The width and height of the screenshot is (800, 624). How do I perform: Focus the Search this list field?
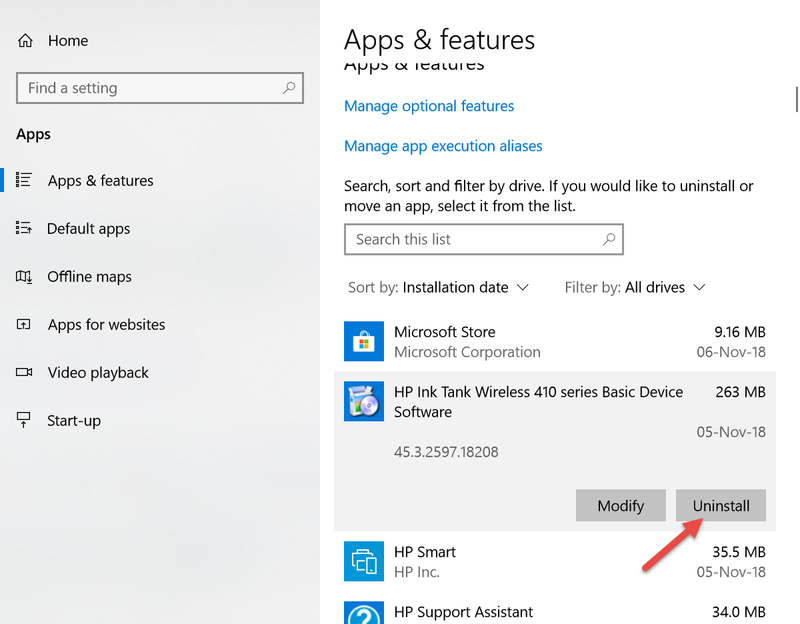point(484,239)
